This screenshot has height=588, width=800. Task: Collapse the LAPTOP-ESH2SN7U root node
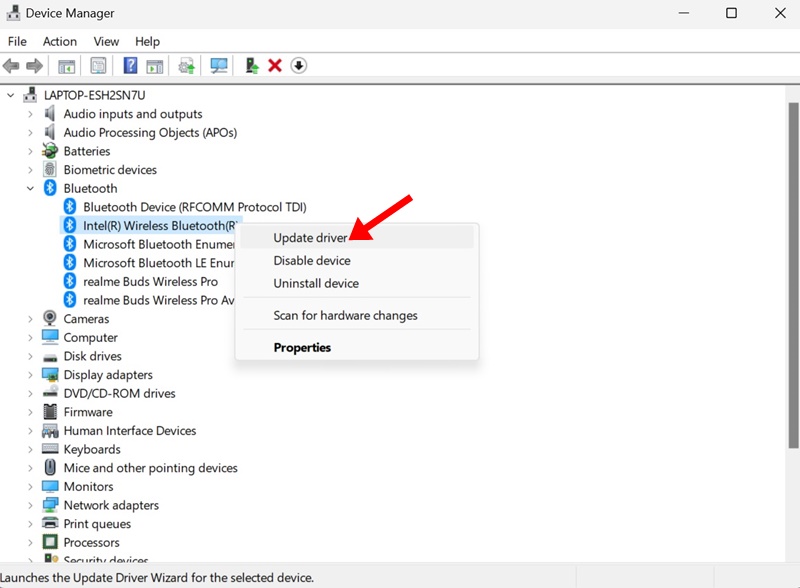[11, 95]
